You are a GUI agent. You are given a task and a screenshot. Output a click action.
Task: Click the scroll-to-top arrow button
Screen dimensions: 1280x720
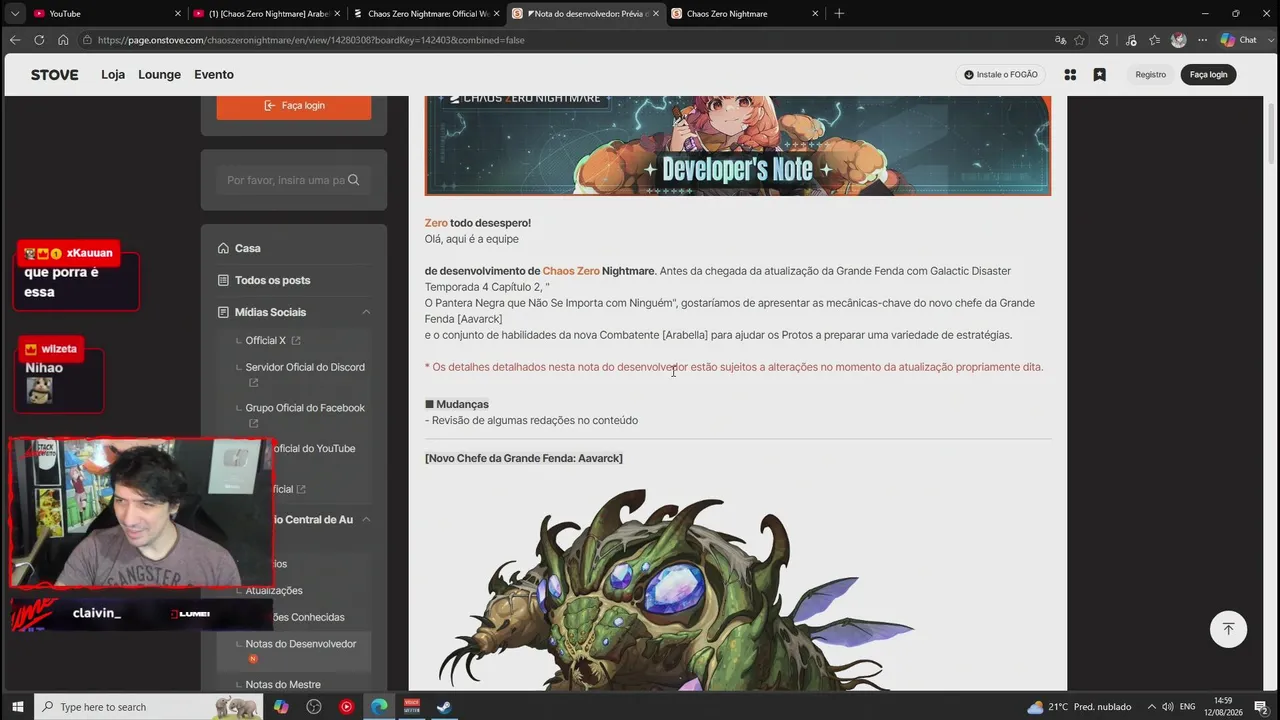click(1228, 629)
